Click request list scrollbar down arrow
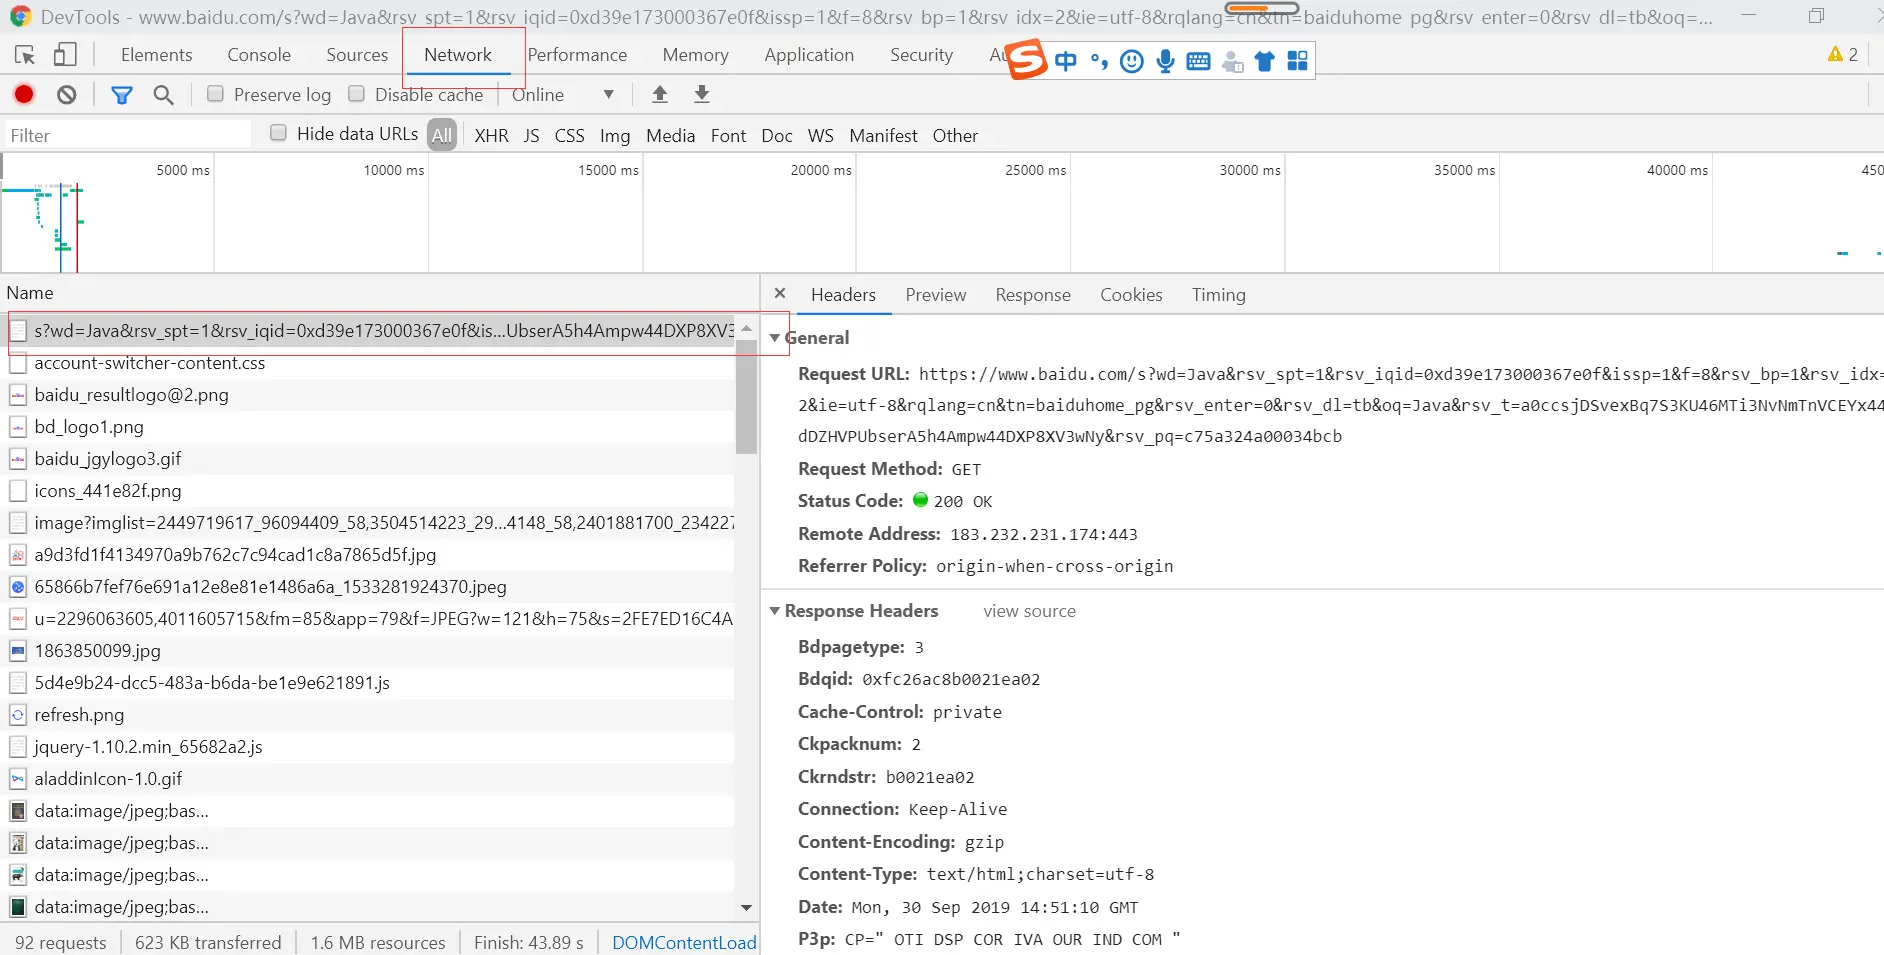Viewport: 1884px width, 955px height. pyautogui.click(x=746, y=908)
